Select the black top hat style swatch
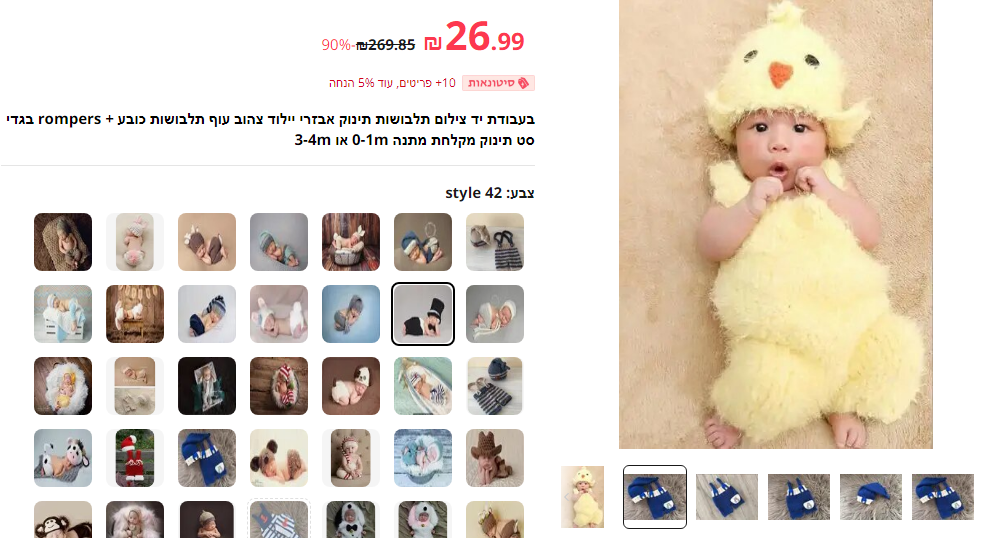Image resolution: width=981 pixels, height=538 pixels. [x=423, y=314]
